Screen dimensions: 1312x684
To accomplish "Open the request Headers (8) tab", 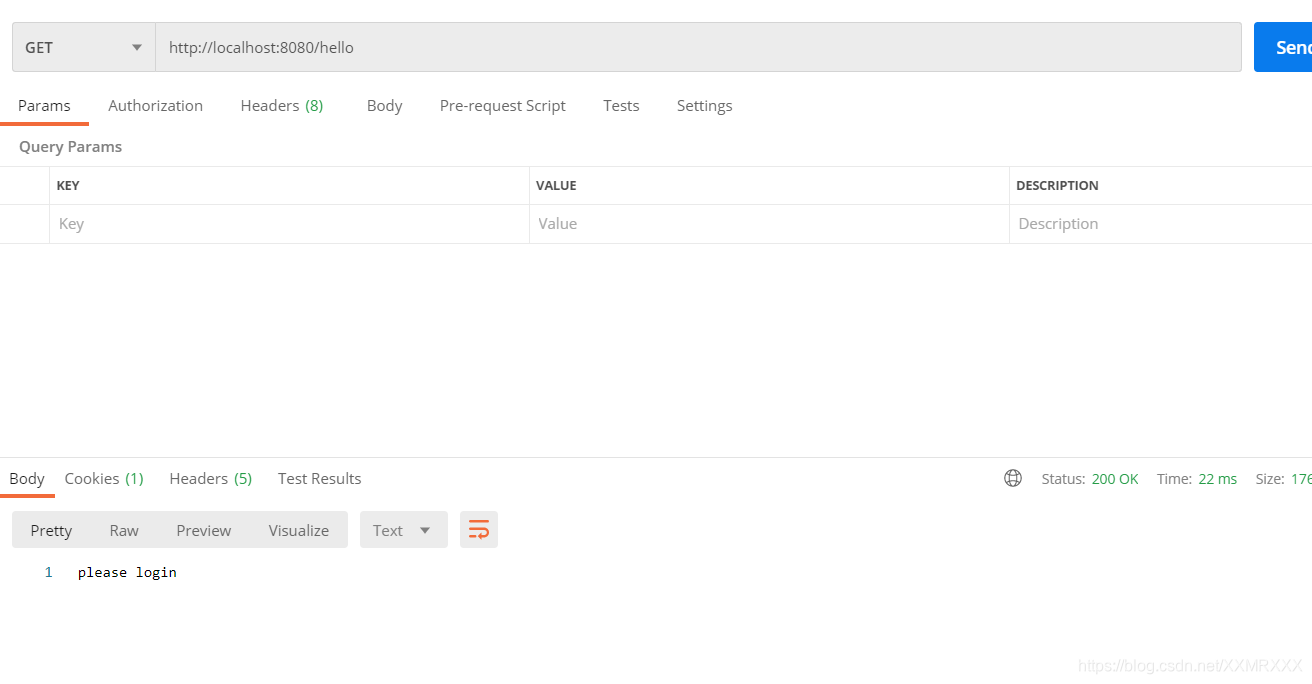I will (281, 105).
